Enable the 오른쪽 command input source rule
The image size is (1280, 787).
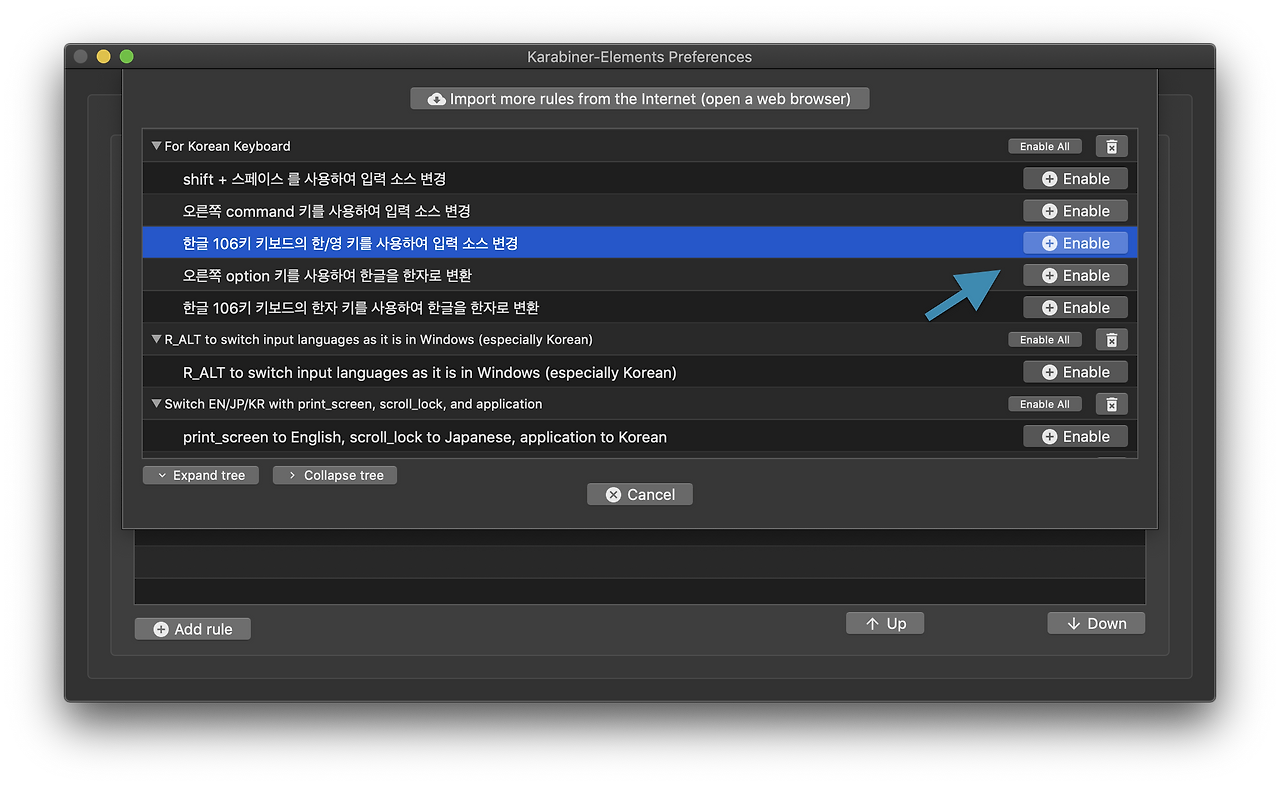click(x=1075, y=211)
